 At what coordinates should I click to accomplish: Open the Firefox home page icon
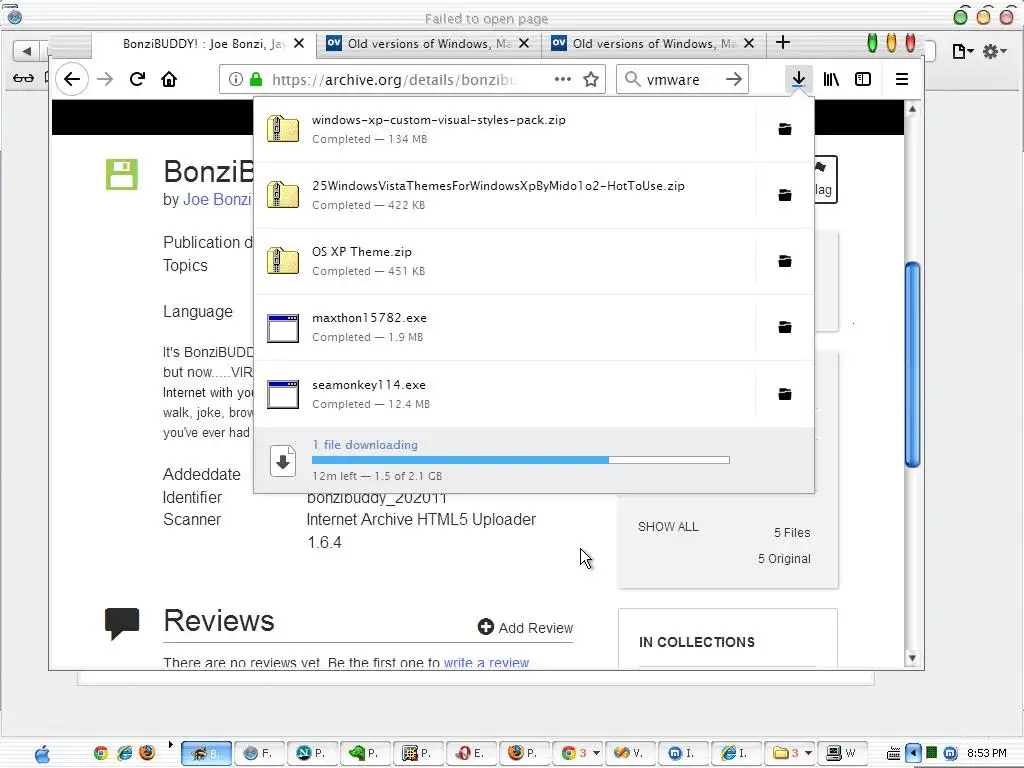pyautogui.click(x=169, y=80)
